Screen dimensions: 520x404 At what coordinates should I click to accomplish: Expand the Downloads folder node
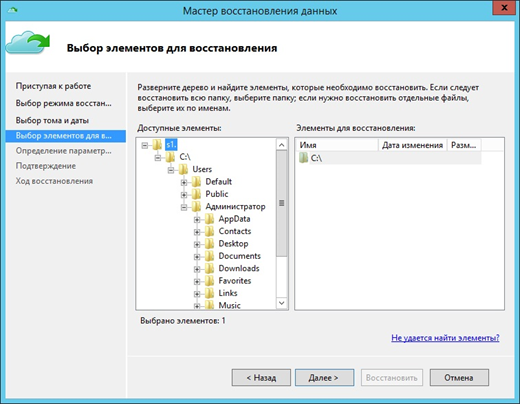pos(197,269)
